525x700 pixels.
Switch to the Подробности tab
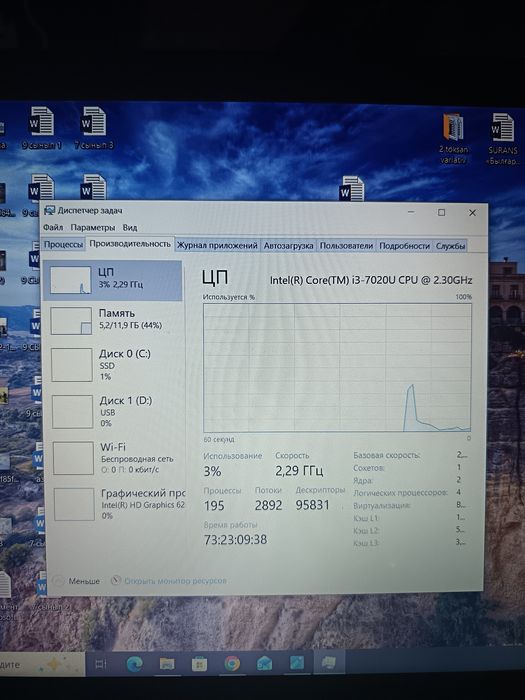coord(404,246)
